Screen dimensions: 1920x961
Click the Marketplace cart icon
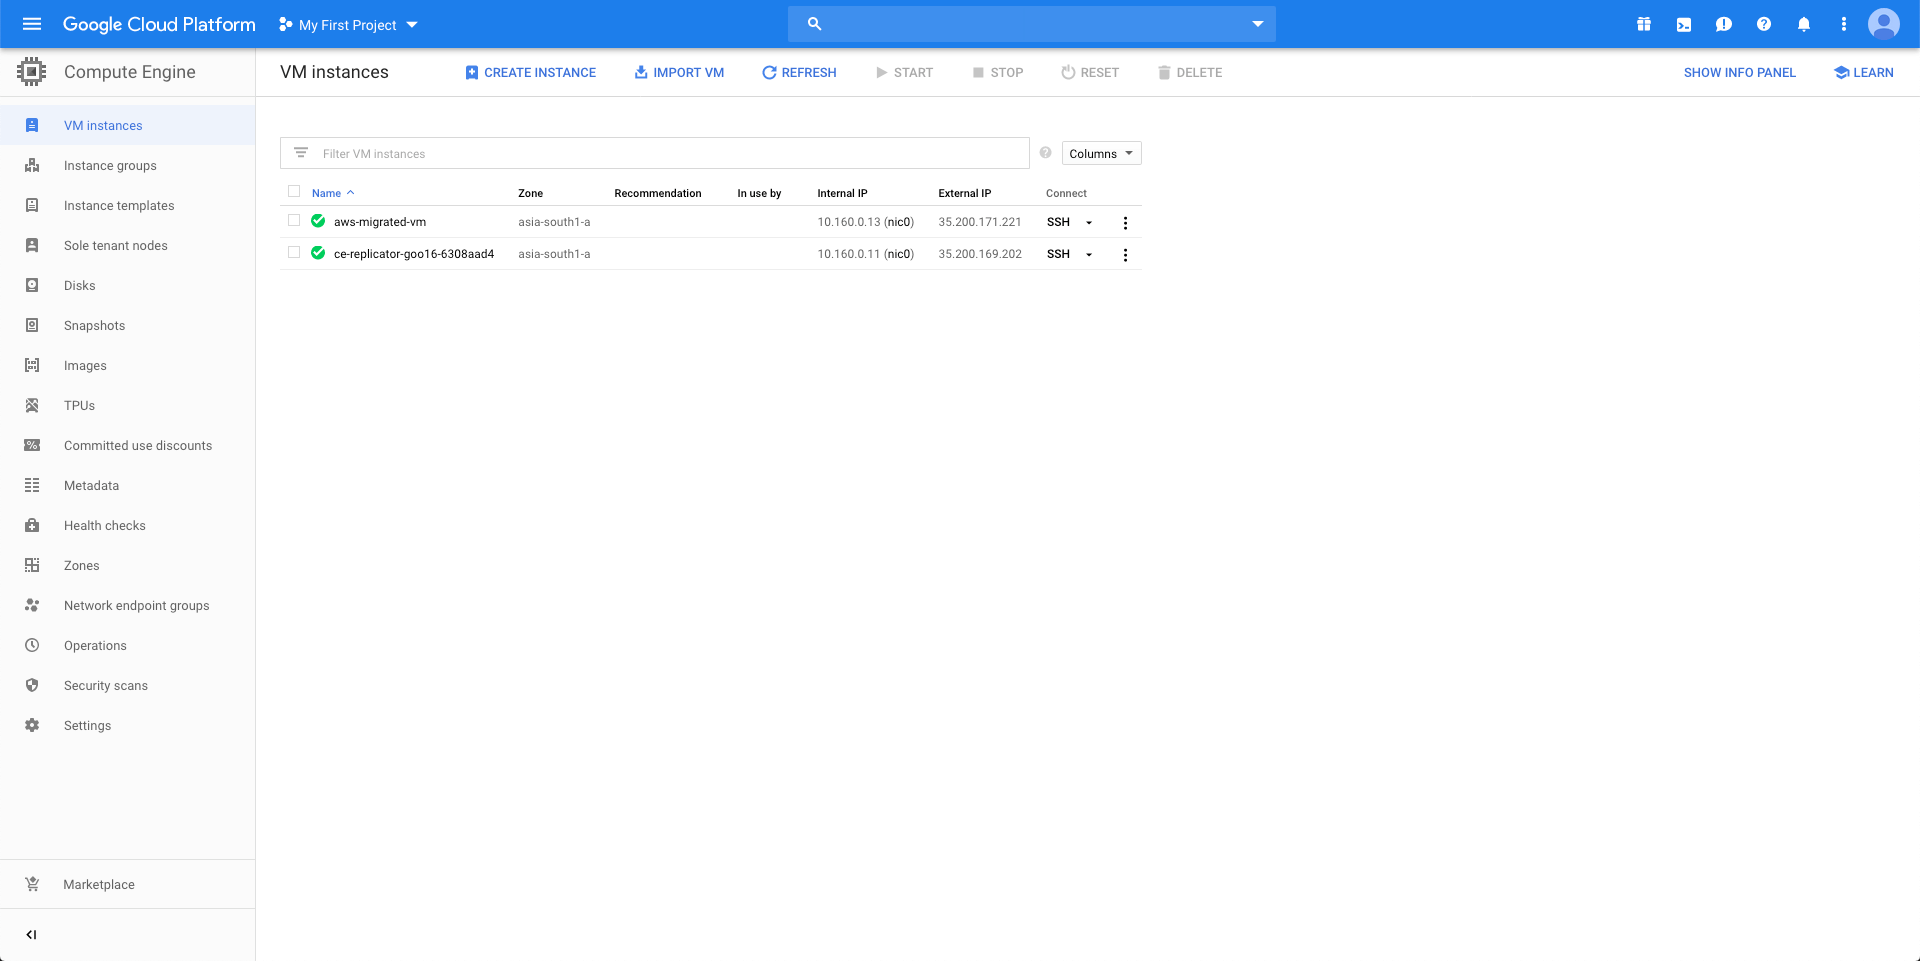[32, 884]
